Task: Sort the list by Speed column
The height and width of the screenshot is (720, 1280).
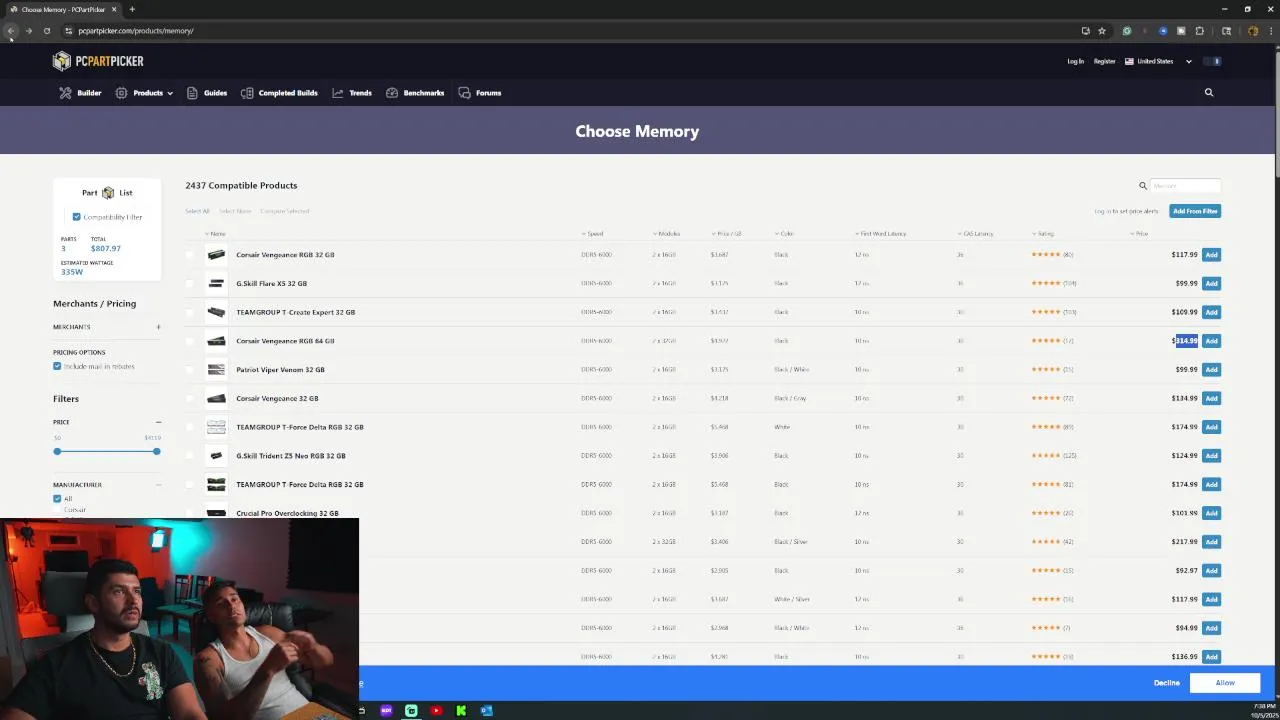Action: click(x=592, y=234)
